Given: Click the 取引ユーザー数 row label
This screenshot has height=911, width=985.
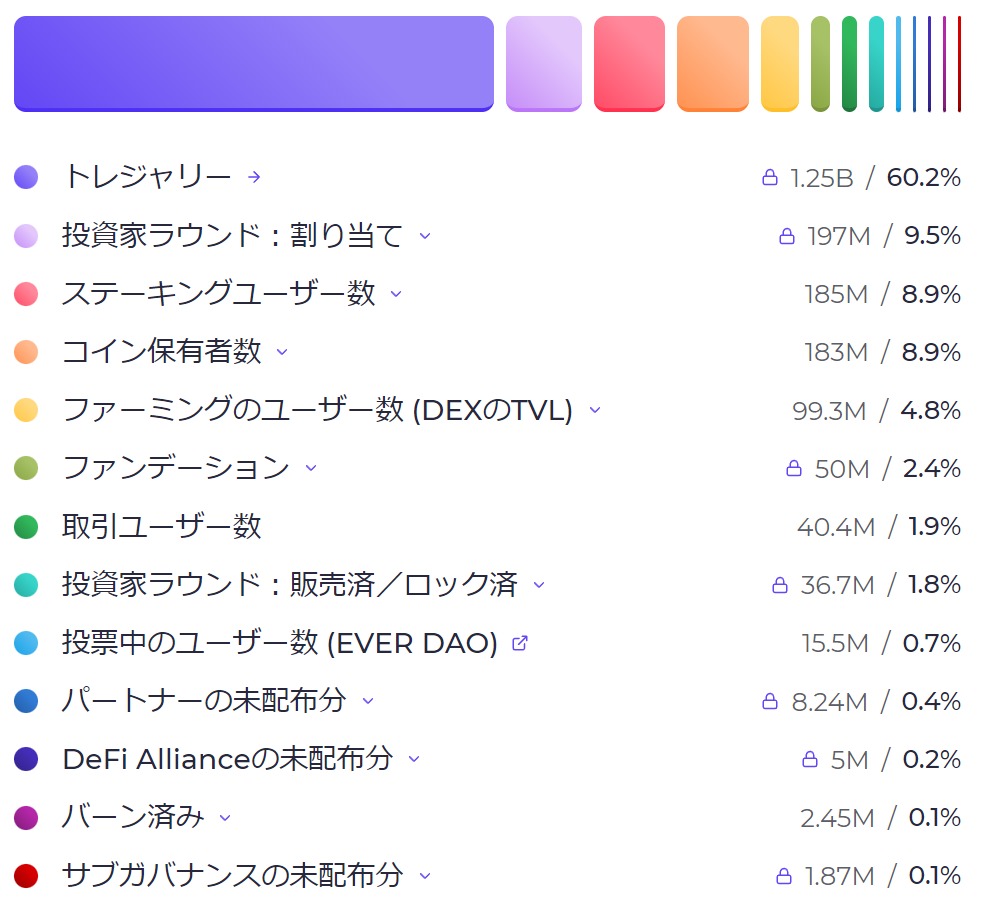Looking at the screenshot, I should (163, 526).
